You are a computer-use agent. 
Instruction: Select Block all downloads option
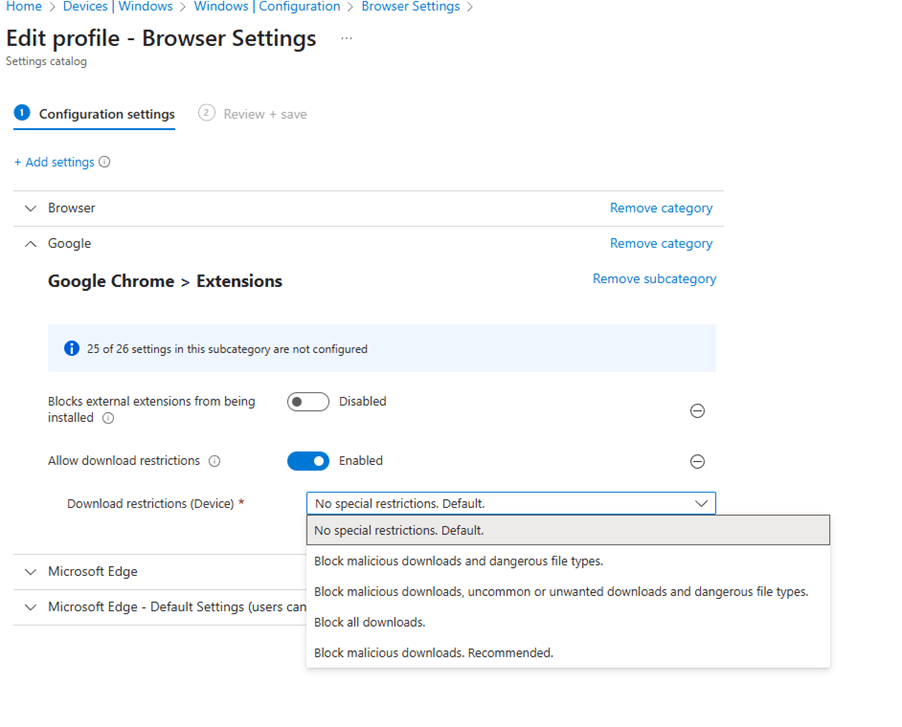click(370, 622)
